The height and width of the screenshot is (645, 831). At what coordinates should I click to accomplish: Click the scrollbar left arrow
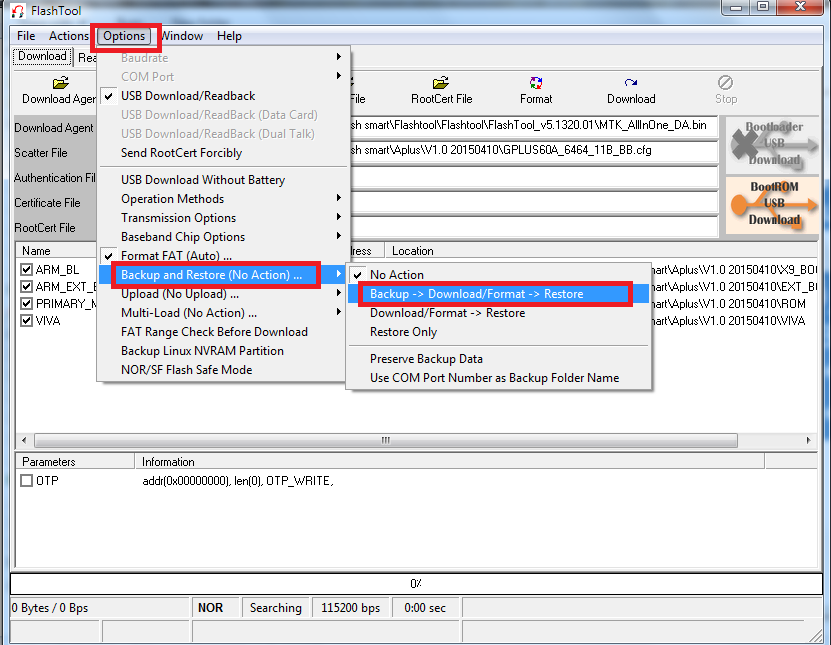(24, 440)
